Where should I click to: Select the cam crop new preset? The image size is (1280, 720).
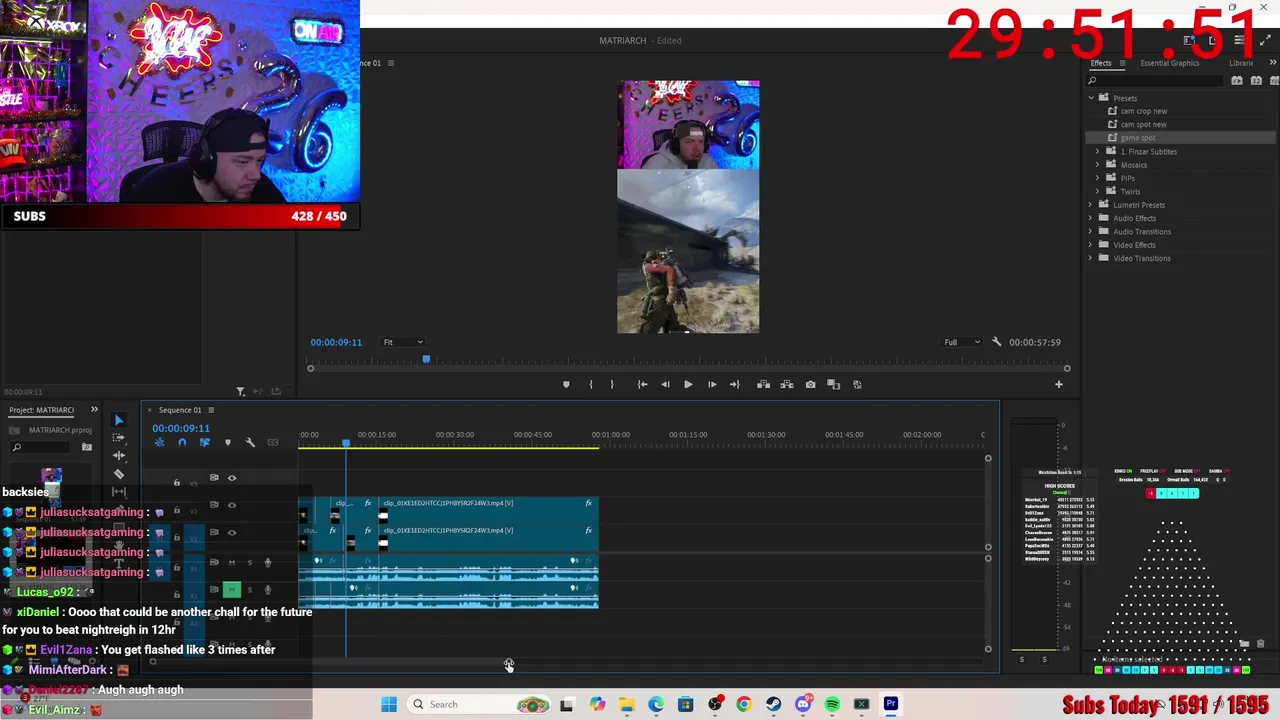tap(1143, 111)
